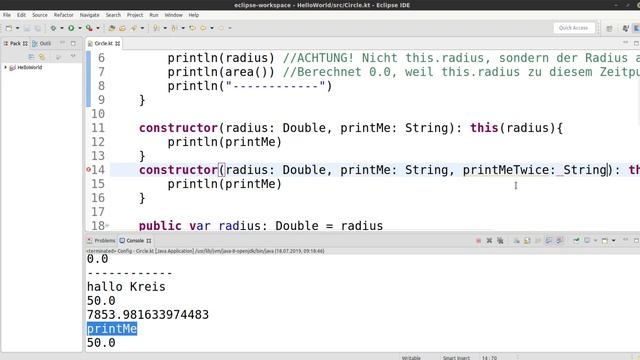
Task: Select the Outline tab
Action: (42, 43)
